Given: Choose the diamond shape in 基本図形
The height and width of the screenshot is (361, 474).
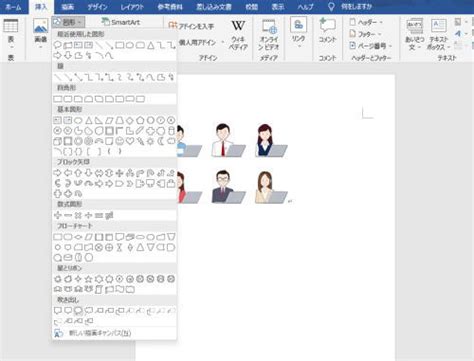Looking at the screenshot, I should click(130, 120).
